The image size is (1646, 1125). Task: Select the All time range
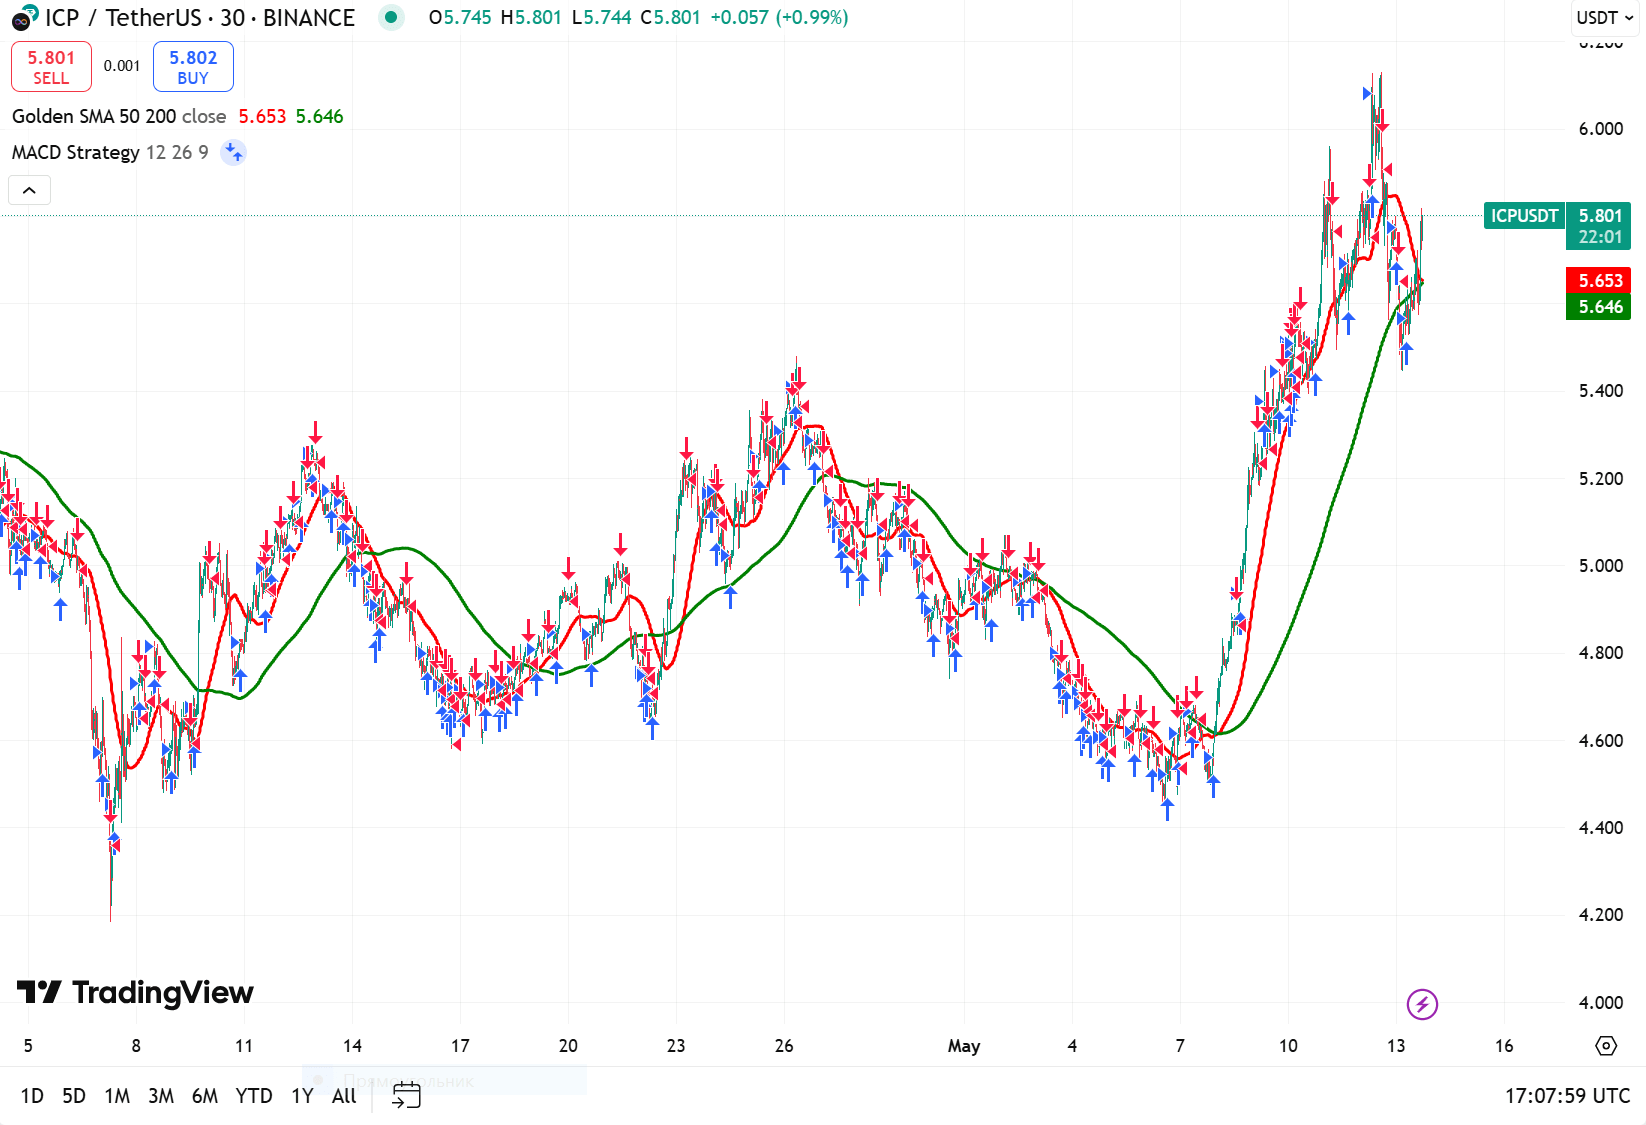[x=344, y=1095]
